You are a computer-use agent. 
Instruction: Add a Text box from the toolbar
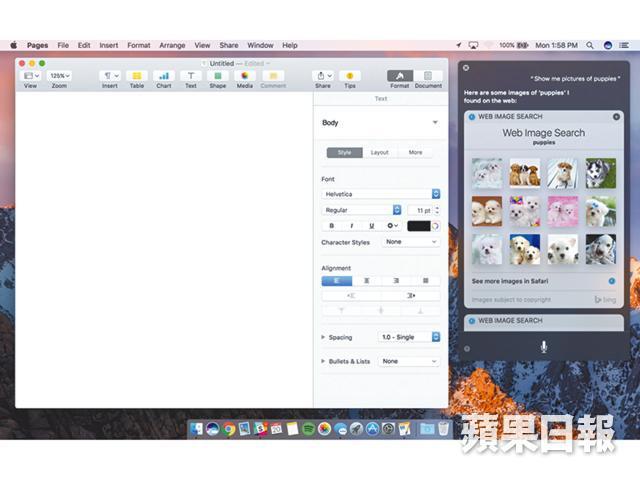[x=191, y=76]
